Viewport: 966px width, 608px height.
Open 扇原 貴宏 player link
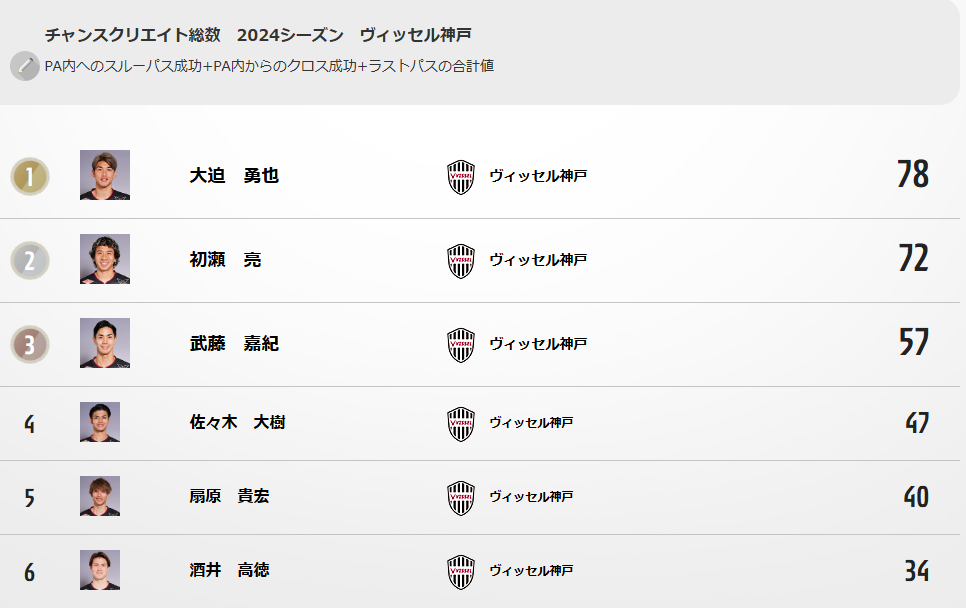pyautogui.click(x=229, y=496)
